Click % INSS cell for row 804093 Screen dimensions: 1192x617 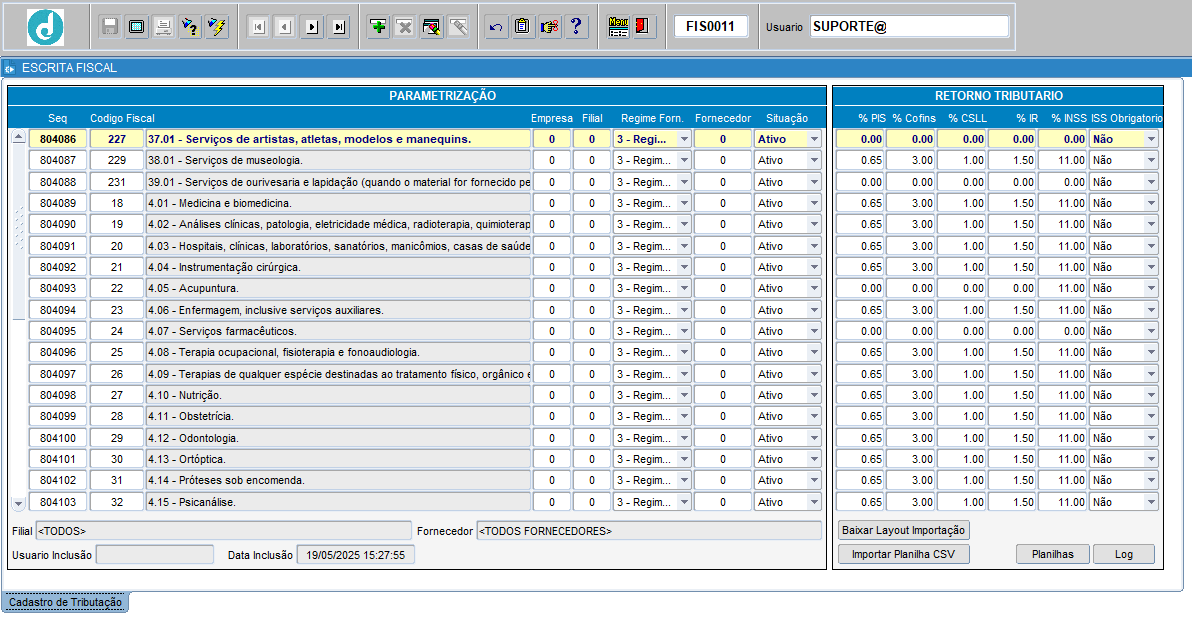[x=1062, y=289]
